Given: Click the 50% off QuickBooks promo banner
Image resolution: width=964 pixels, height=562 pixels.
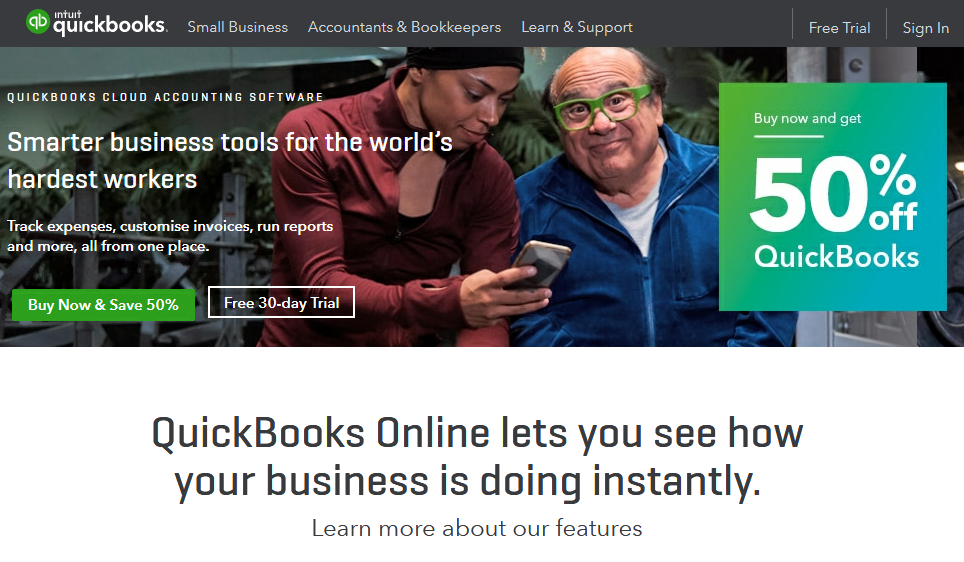Looking at the screenshot, I should [832, 197].
